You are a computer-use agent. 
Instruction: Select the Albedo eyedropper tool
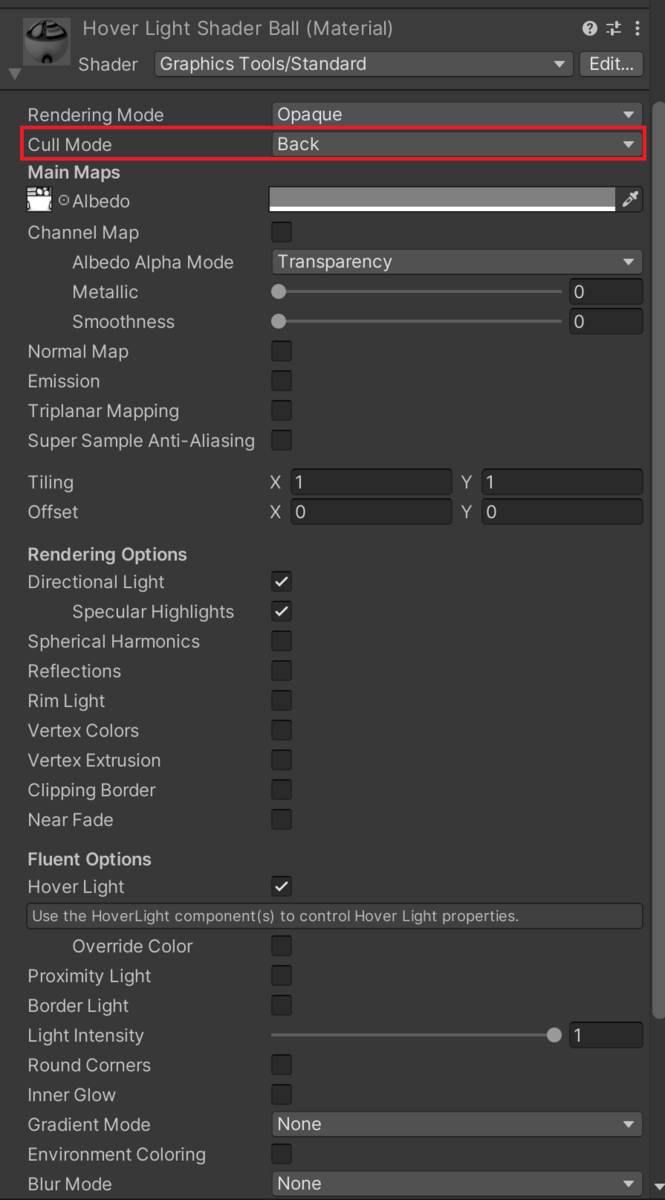[630, 198]
